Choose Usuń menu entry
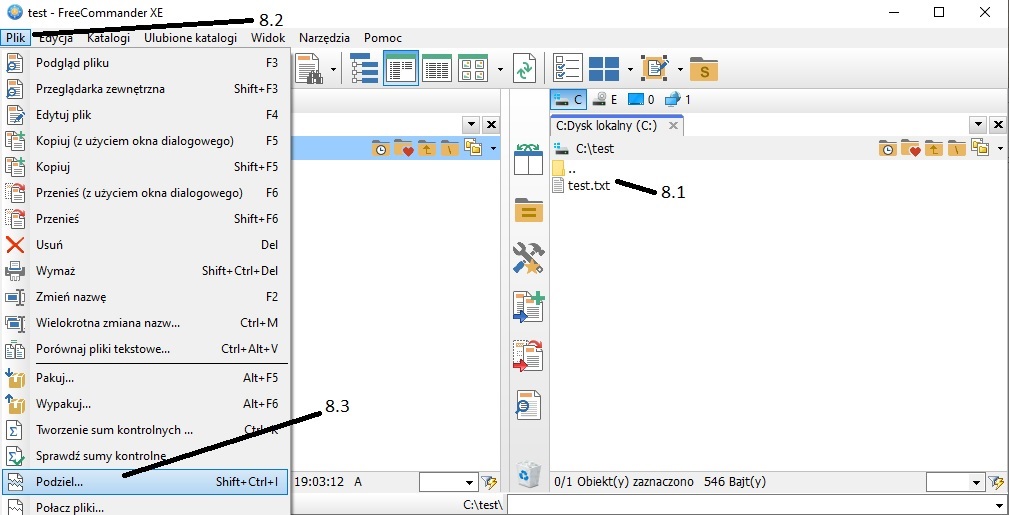The height and width of the screenshot is (515, 1009). coord(145,245)
